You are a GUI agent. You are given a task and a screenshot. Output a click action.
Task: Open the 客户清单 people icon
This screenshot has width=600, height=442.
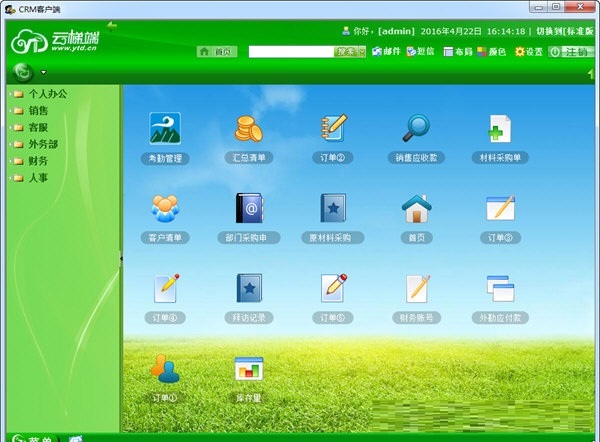point(165,209)
